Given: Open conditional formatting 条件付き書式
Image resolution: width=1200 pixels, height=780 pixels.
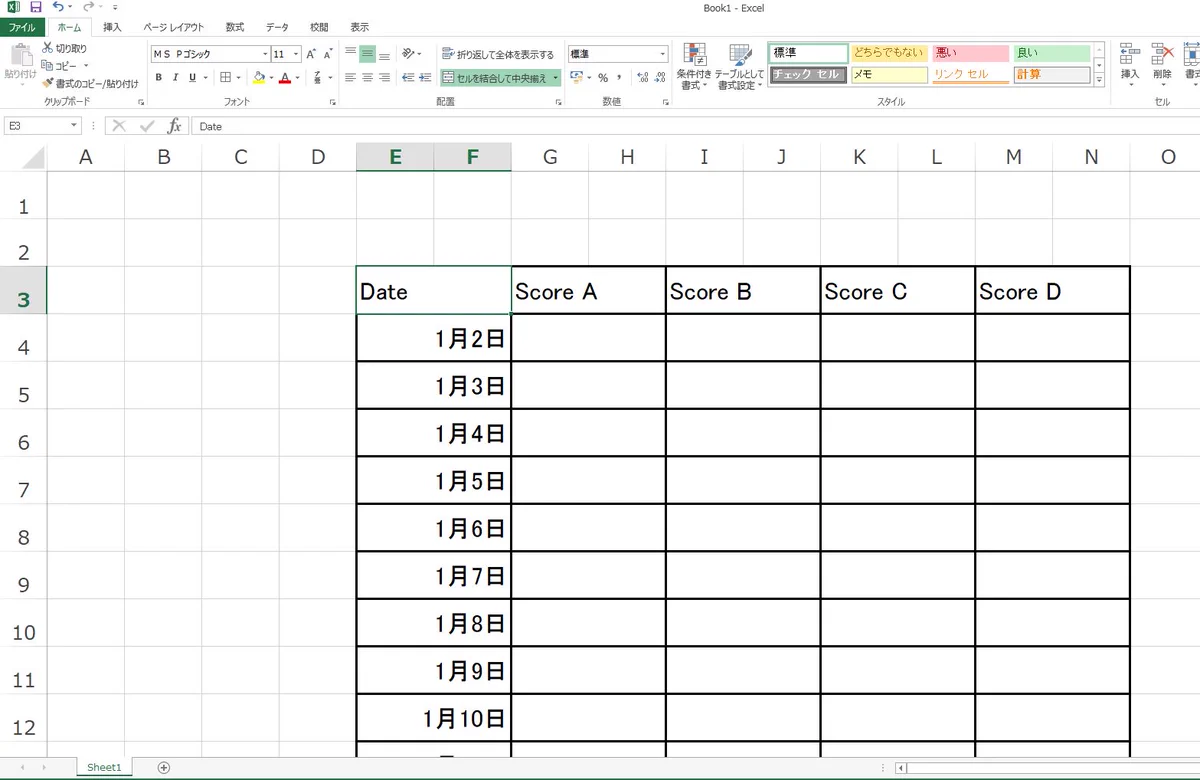Looking at the screenshot, I should 693,67.
